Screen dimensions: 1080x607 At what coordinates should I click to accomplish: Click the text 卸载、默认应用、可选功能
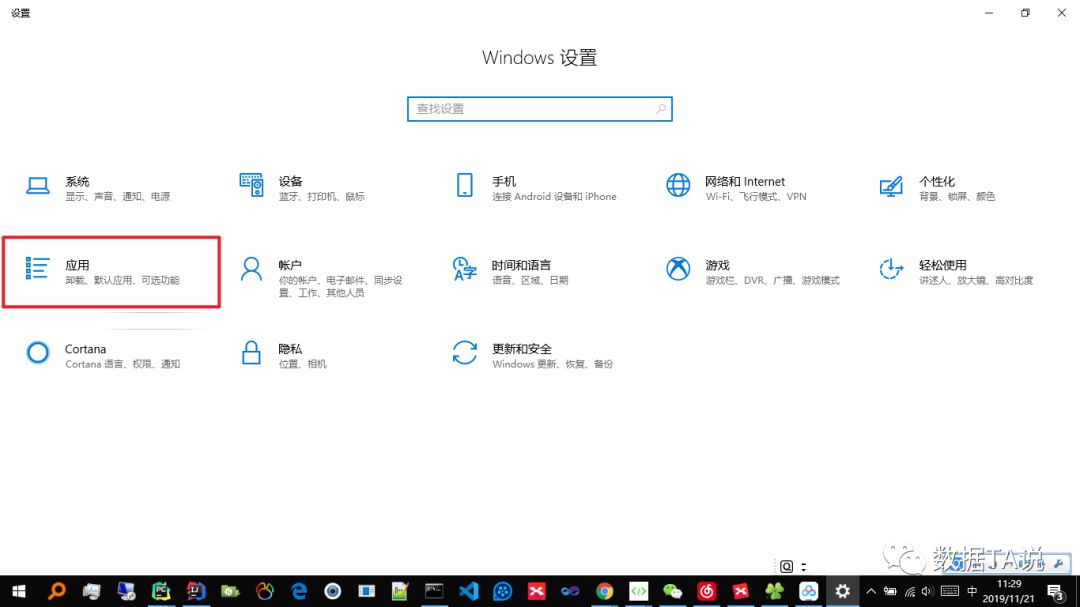(122, 280)
